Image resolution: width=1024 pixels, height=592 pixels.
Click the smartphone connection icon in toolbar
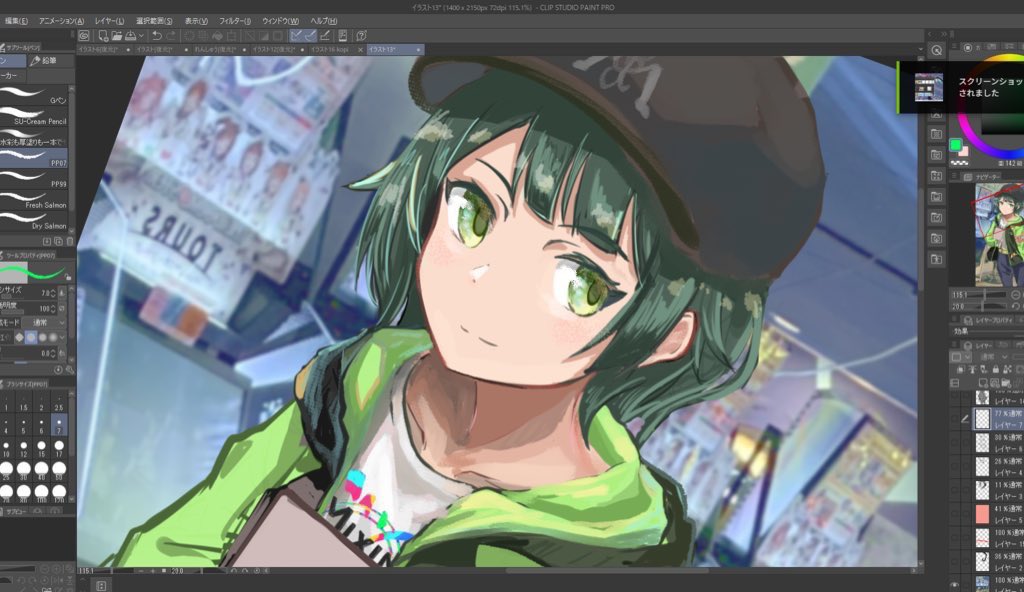pyautogui.click(x=342, y=36)
